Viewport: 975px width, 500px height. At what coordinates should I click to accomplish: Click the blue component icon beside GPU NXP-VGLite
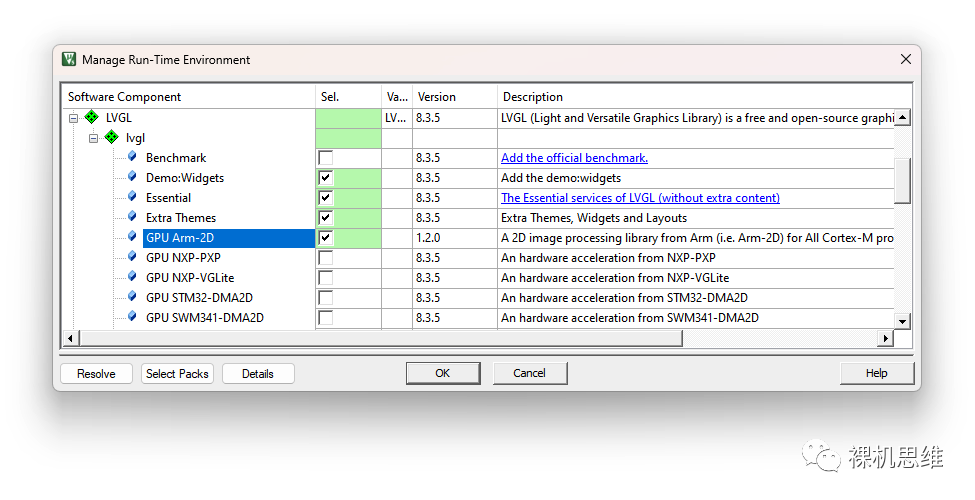(132, 276)
